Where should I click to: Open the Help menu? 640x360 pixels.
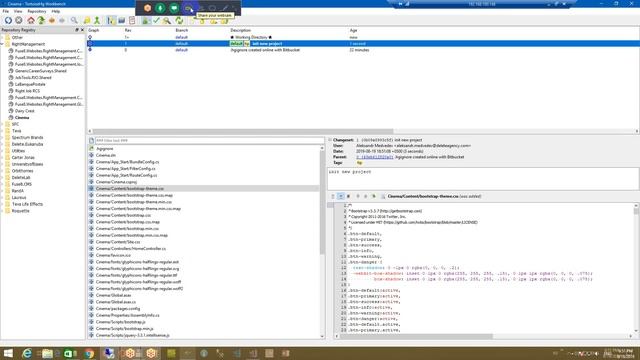(56, 11)
